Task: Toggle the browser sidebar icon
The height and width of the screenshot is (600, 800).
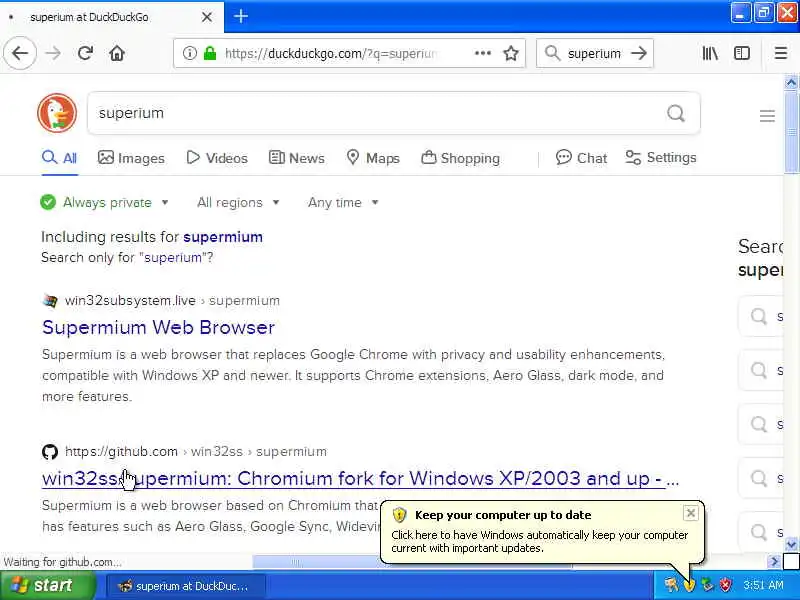Action: pos(742,53)
